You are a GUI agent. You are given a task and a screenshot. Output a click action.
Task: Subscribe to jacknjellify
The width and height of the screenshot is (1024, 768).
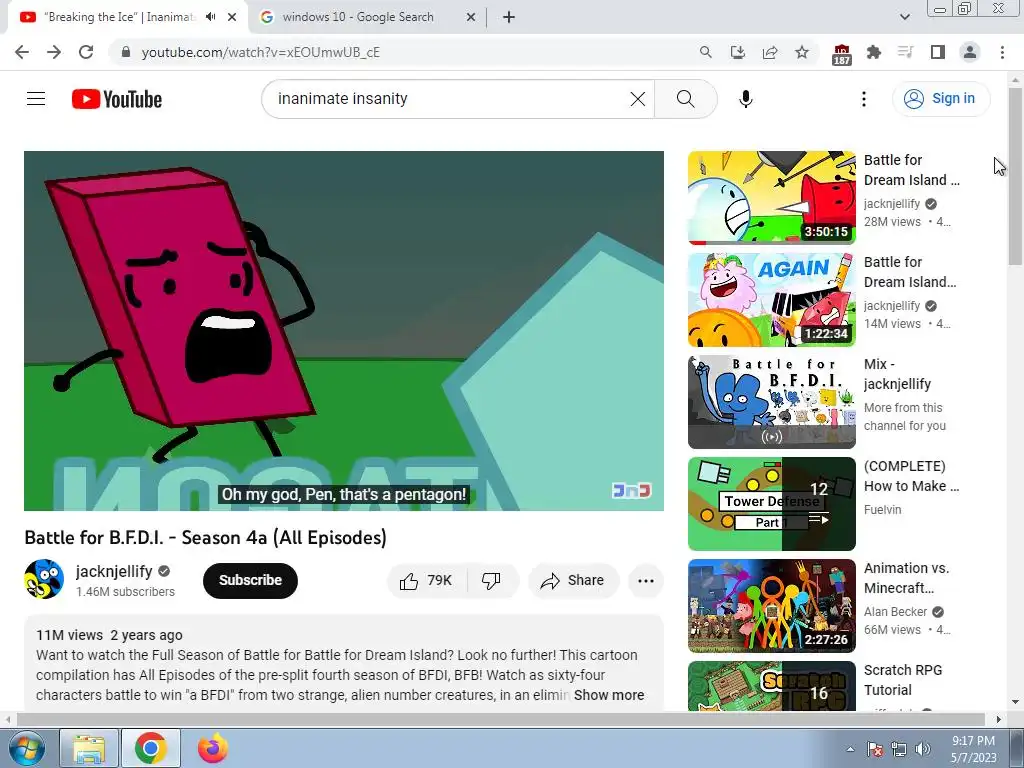point(250,580)
